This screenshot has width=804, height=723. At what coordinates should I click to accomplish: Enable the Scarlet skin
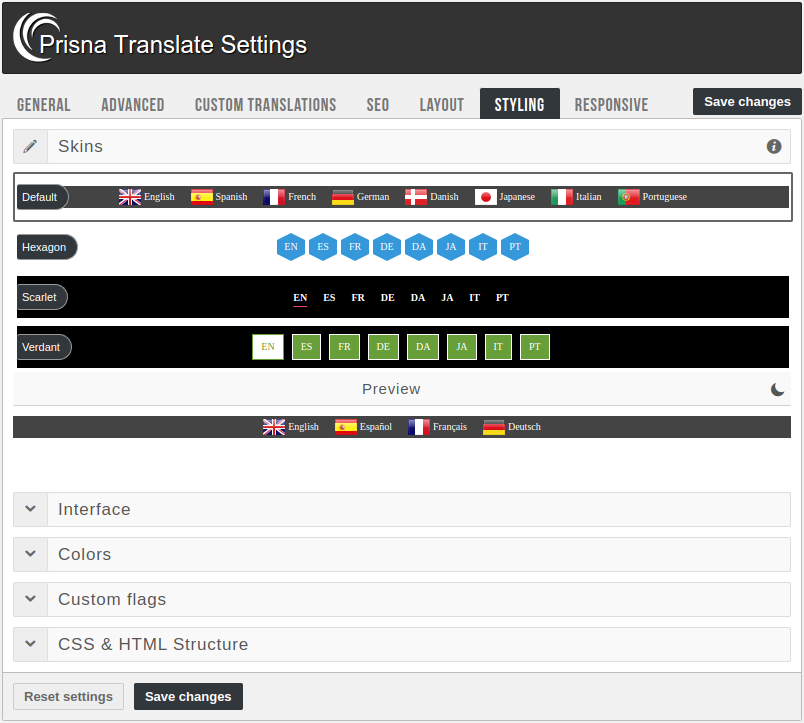[x=41, y=297]
